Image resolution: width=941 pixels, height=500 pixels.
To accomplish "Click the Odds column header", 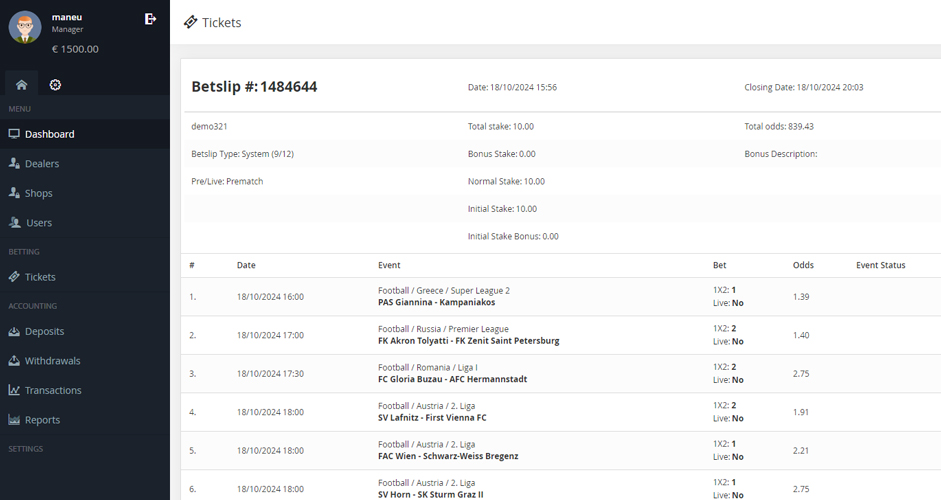I will pyautogui.click(x=803, y=265).
